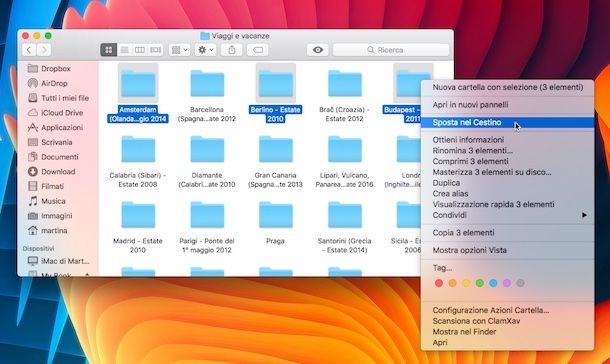Apply the green tag color
This screenshot has width=610, height=364.
(480, 283)
